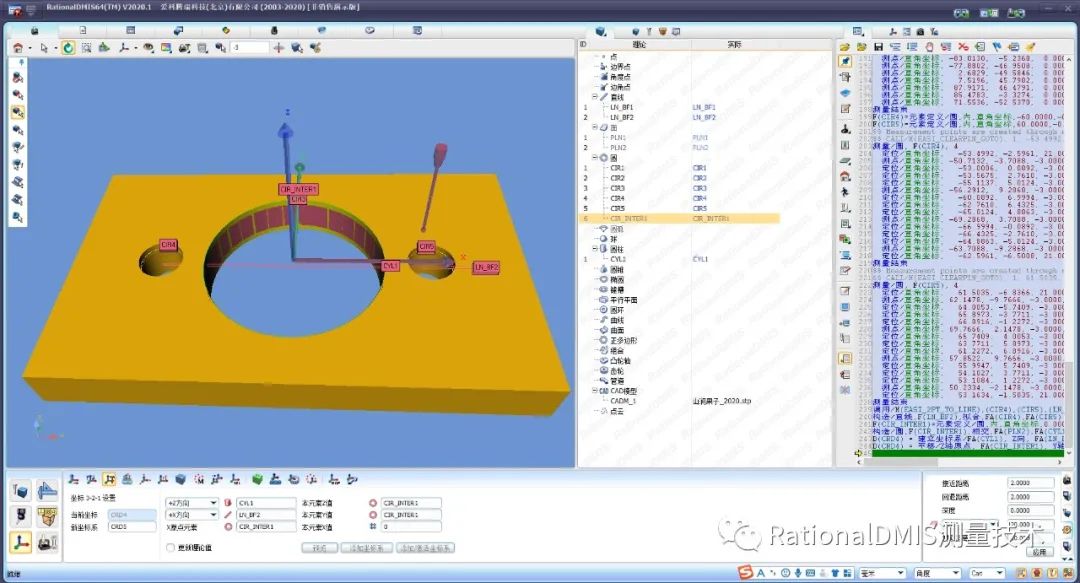This screenshot has height=583, width=1080.
Task: Click the Sogou input method S icon
Action: pos(745,573)
